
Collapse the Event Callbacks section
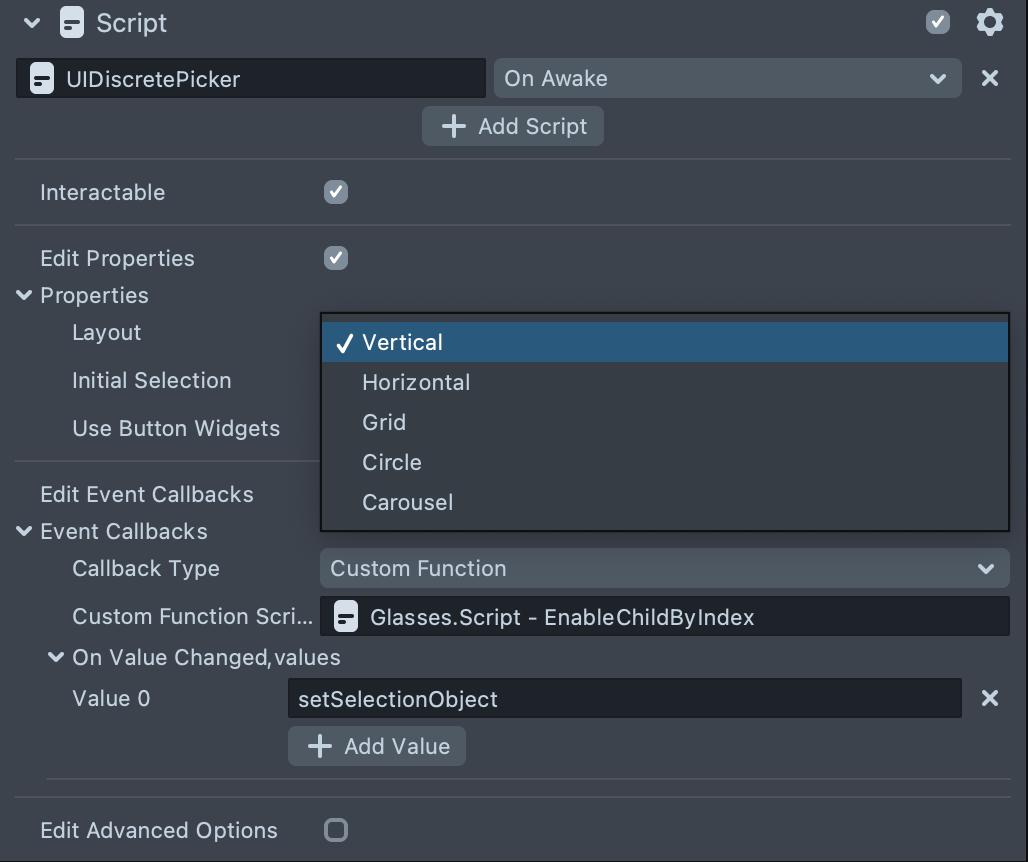point(24,532)
